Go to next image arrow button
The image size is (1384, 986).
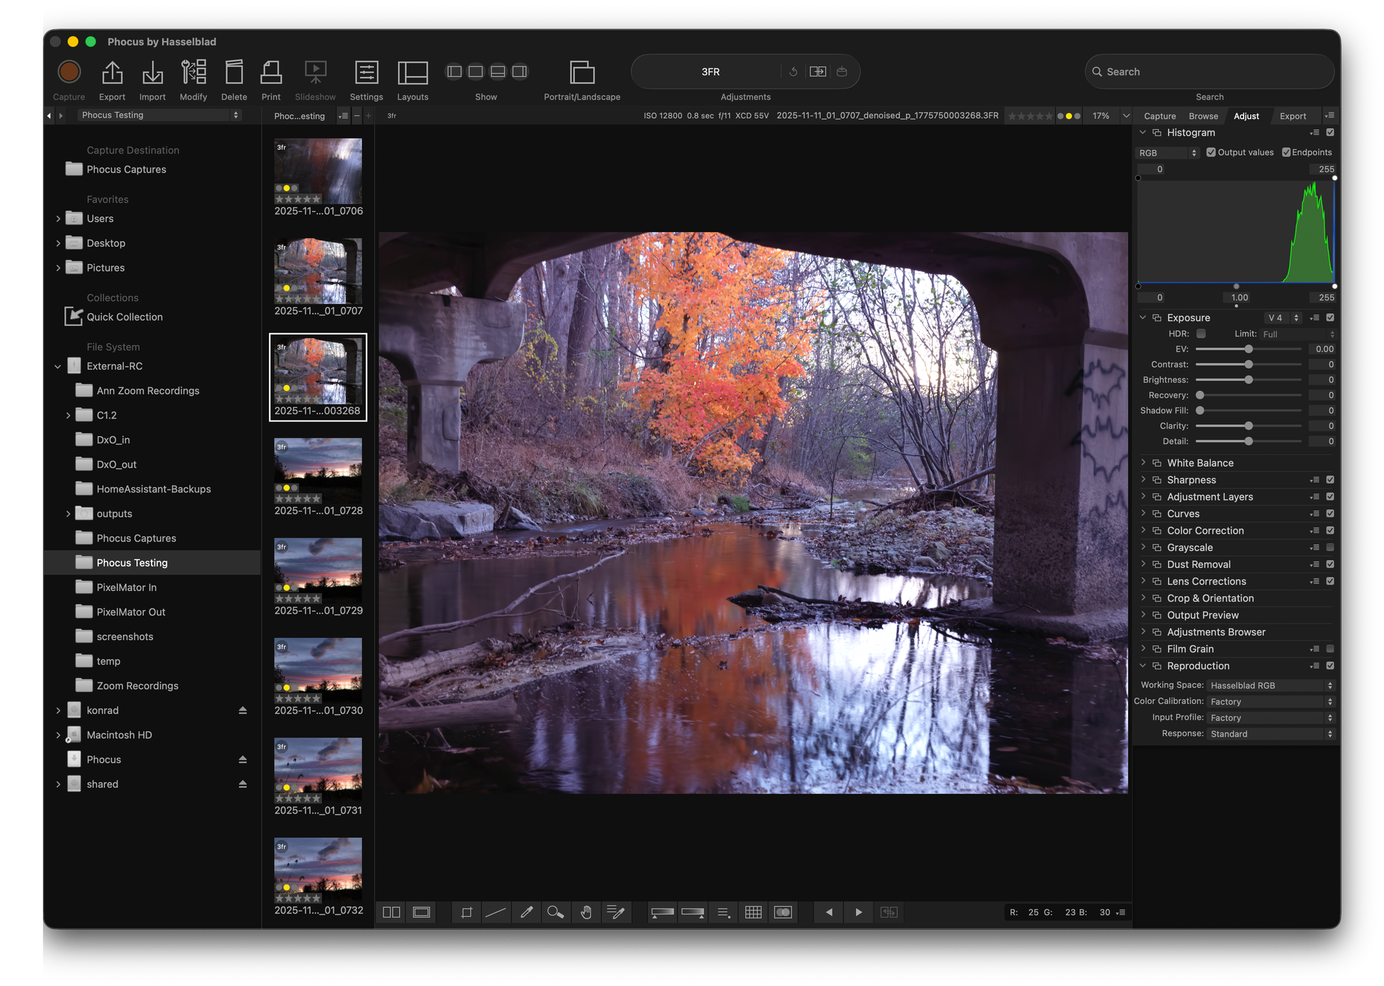pyautogui.click(x=859, y=912)
